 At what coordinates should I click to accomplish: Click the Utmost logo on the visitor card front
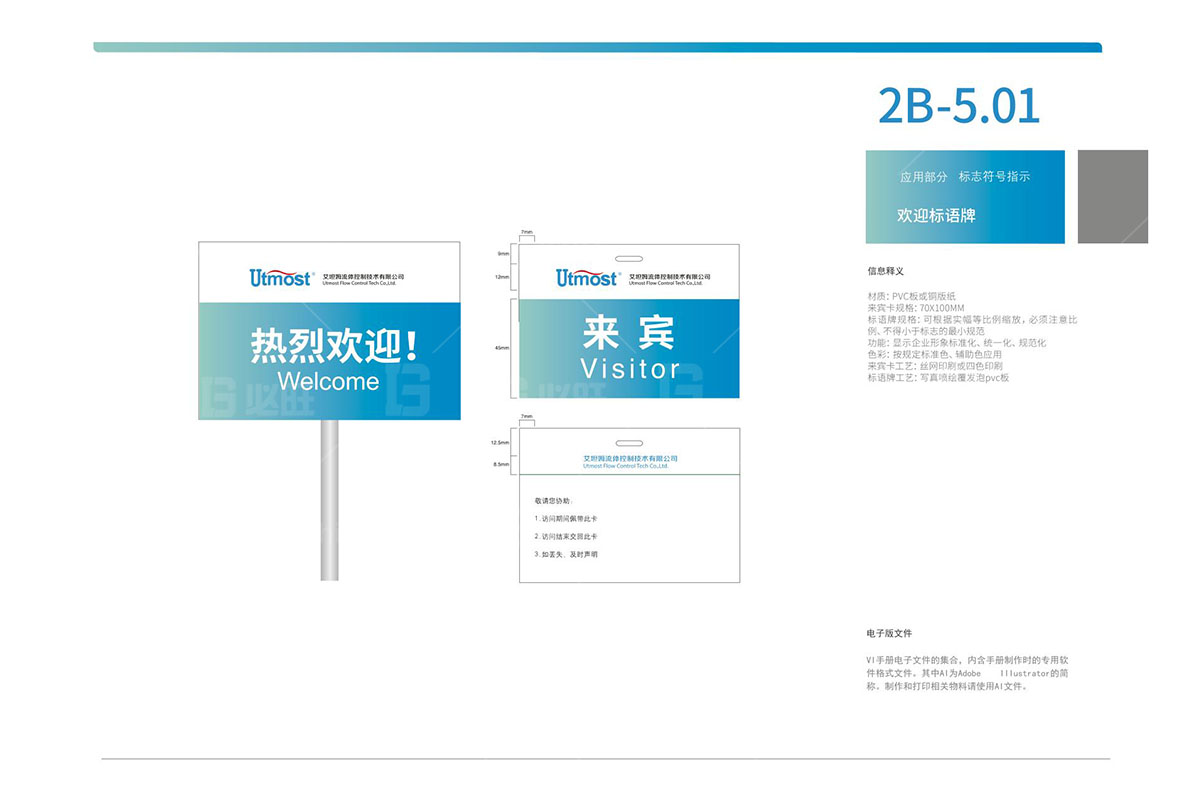pos(588,277)
